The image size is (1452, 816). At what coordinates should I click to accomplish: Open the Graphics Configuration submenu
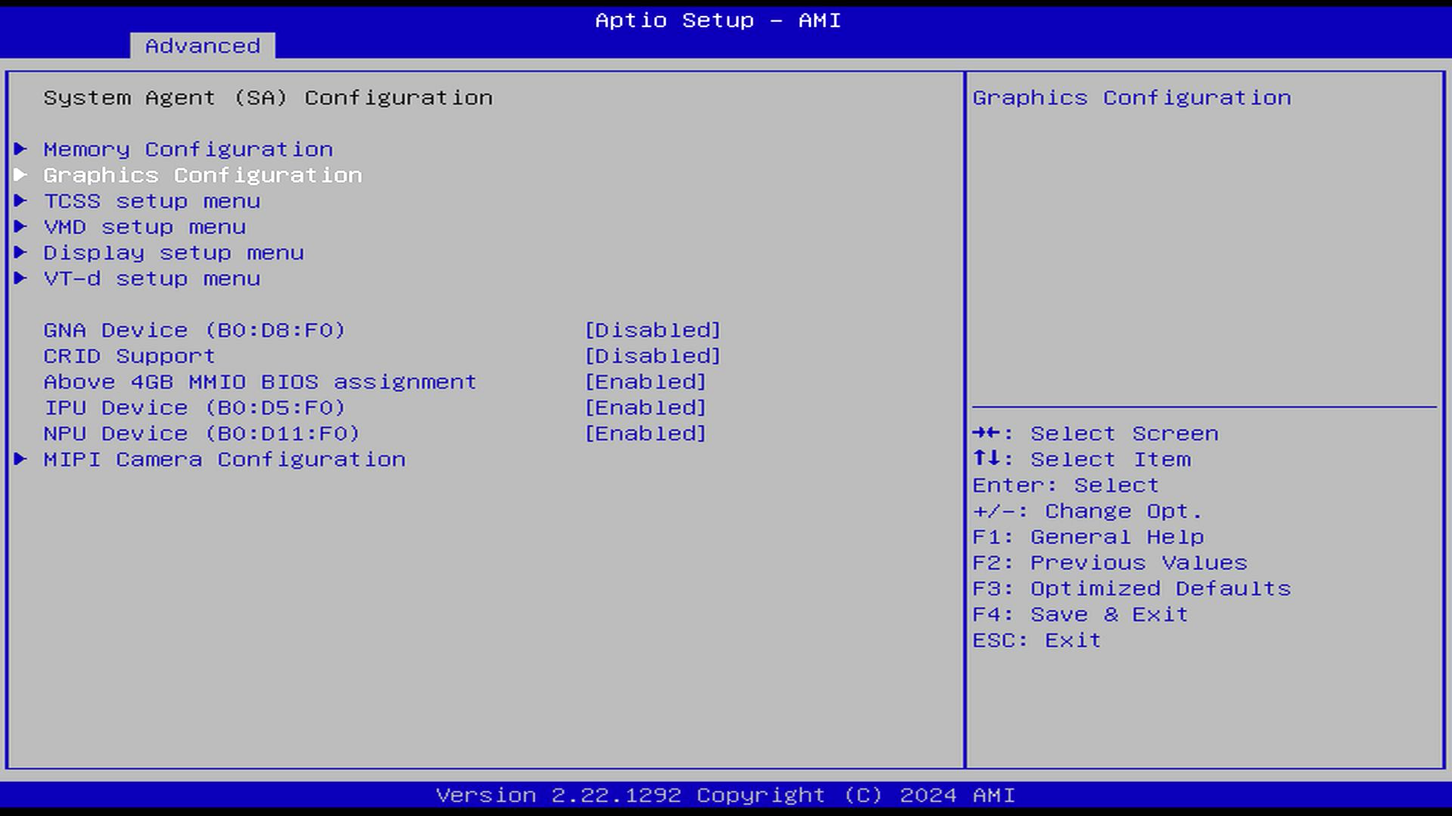pyautogui.click(x=202, y=174)
